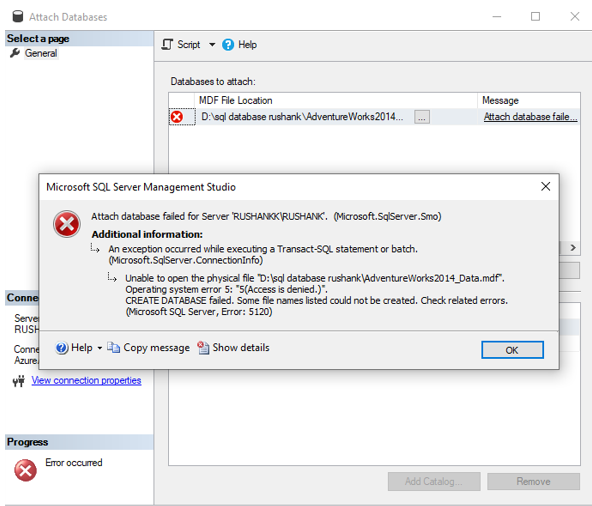The height and width of the screenshot is (506, 592).
Task: Maximize the Attach Databases window
Action: (535, 17)
